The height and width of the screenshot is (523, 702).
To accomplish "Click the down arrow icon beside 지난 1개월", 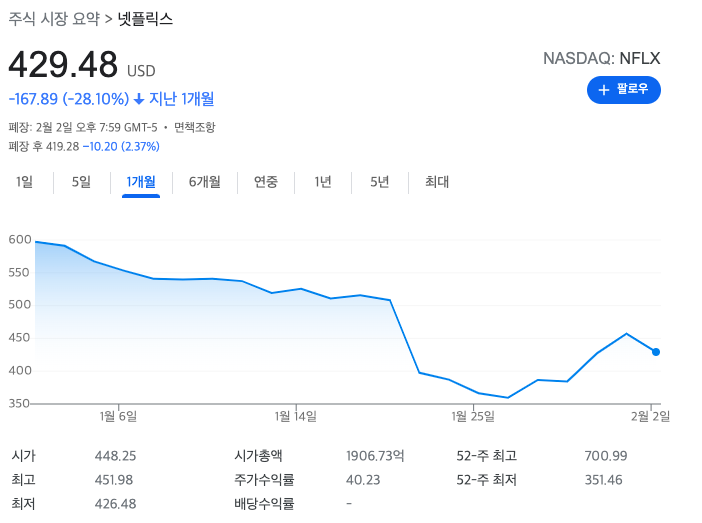I will click(x=139, y=99).
